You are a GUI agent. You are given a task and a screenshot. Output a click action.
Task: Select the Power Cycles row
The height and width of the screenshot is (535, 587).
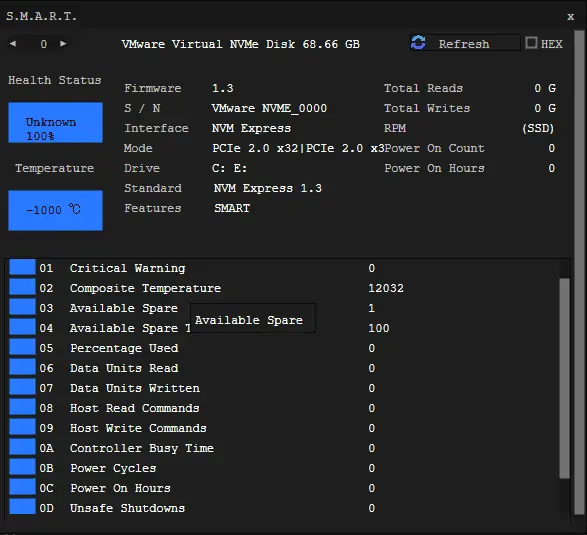click(283, 468)
